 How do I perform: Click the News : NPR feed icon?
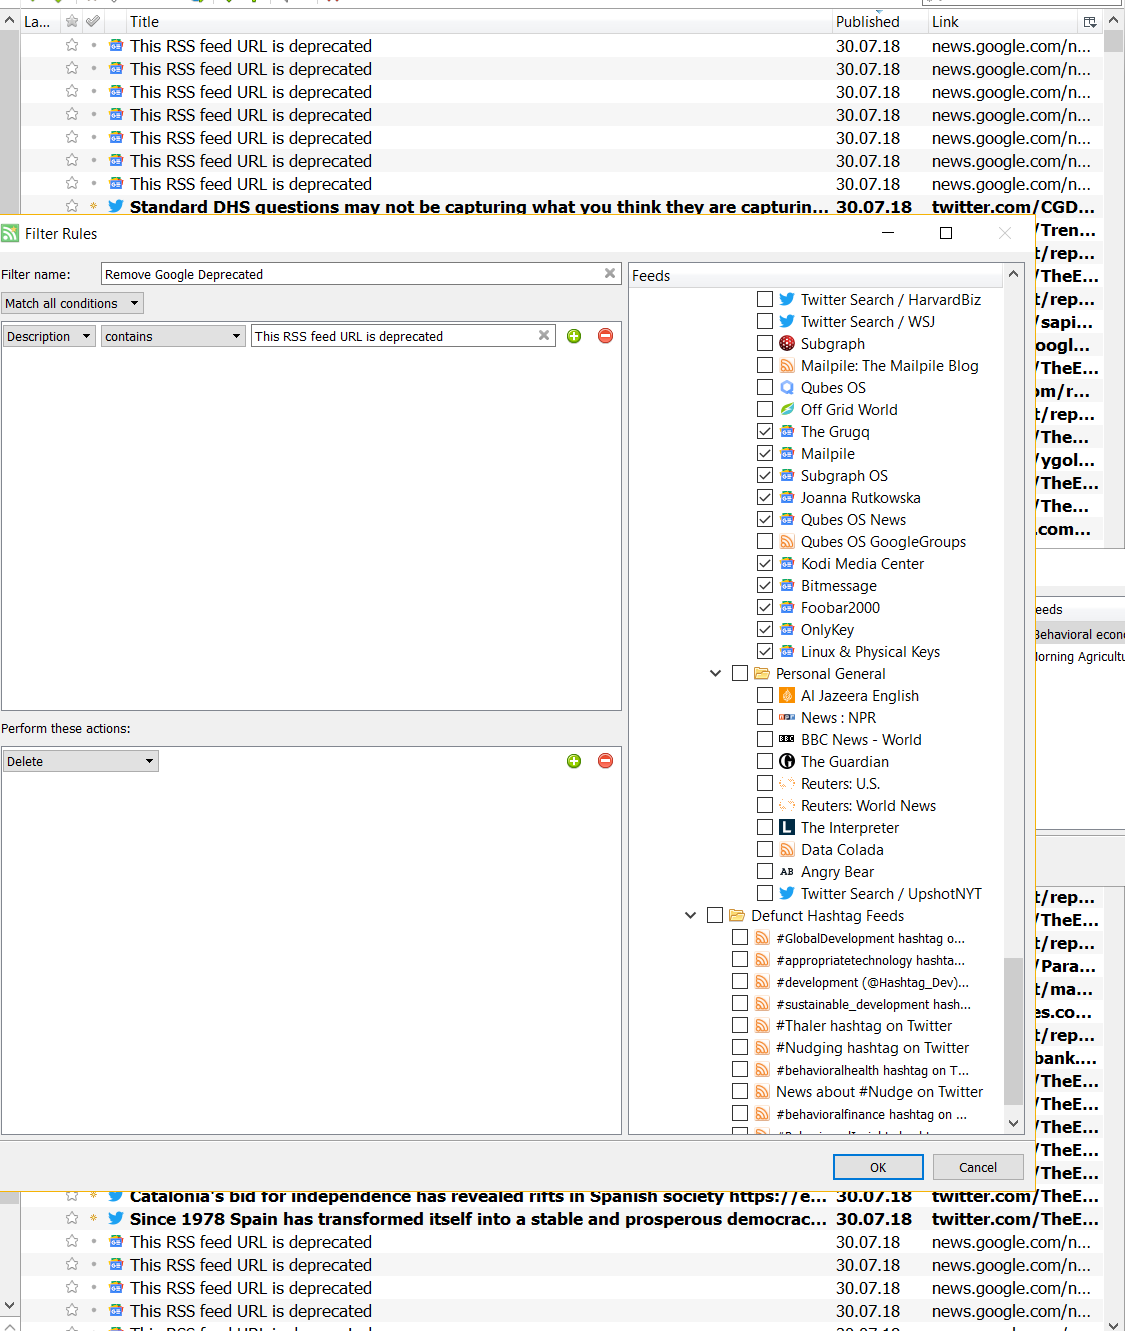tap(787, 717)
